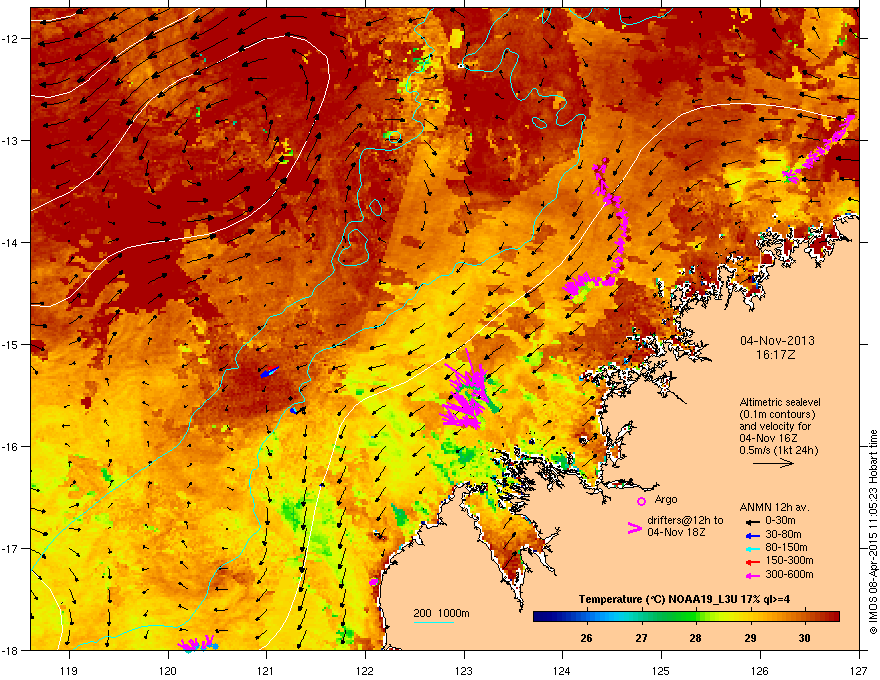The width and height of the screenshot is (880, 680).
Task: Click the longitude label '127'
Action: [x=858, y=670]
